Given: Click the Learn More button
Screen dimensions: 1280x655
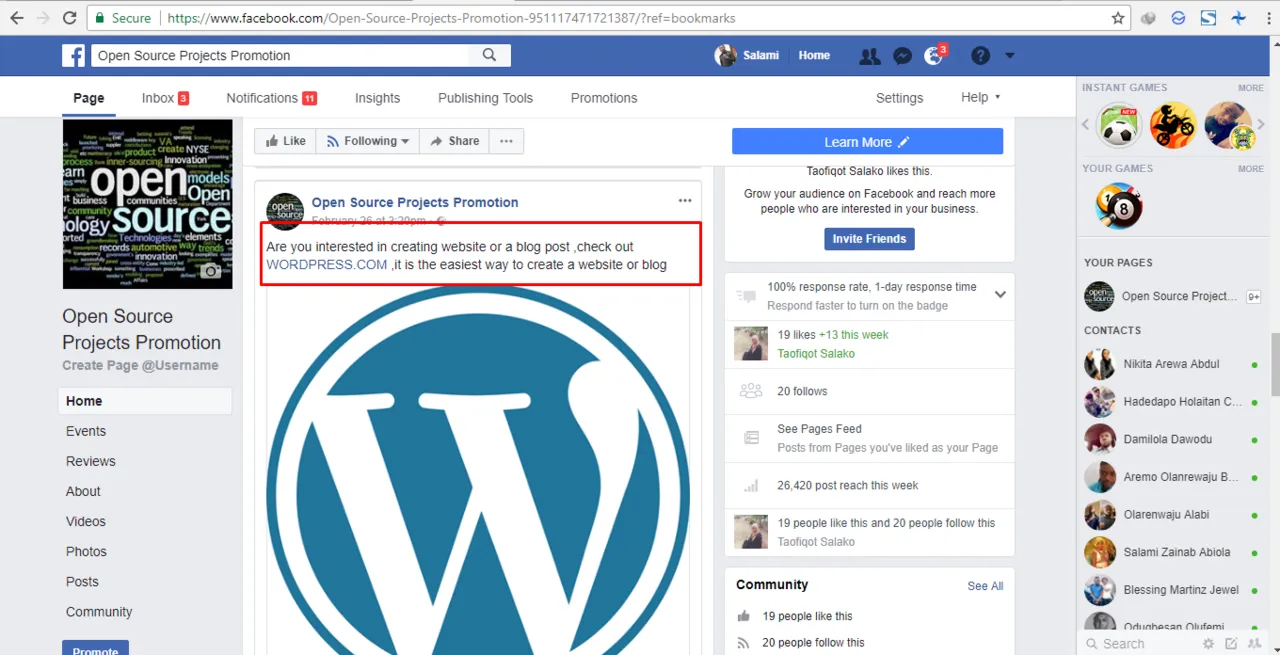Looking at the screenshot, I should (x=867, y=141).
